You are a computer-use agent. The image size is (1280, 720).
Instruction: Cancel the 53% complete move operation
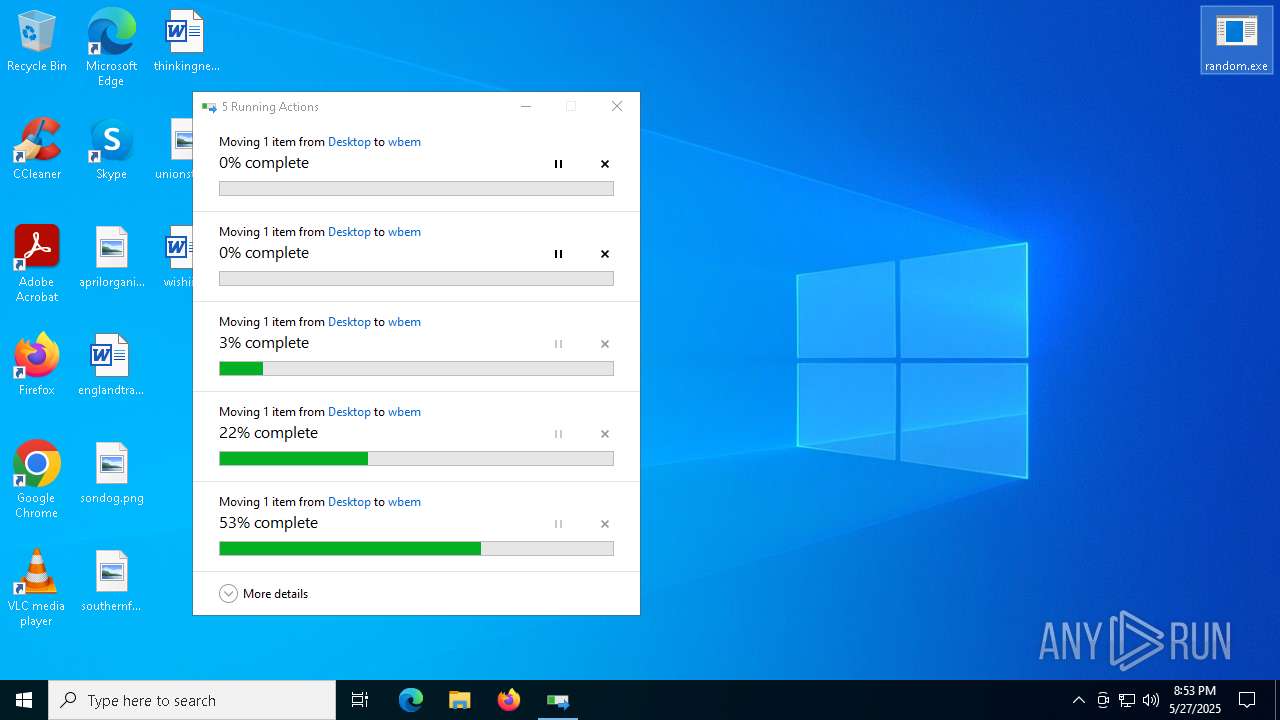pos(604,524)
